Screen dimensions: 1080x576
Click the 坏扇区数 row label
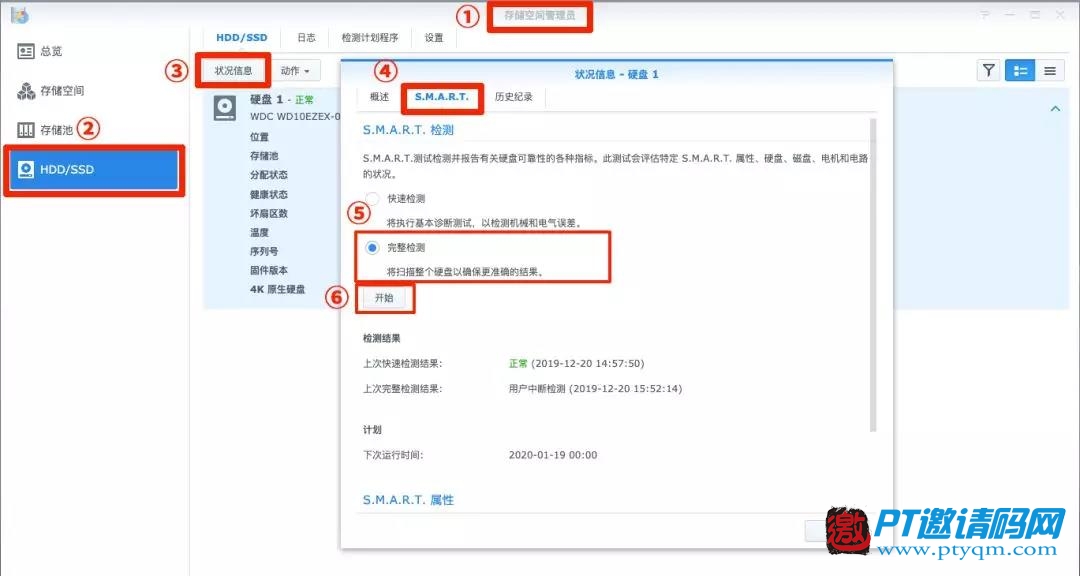269,214
